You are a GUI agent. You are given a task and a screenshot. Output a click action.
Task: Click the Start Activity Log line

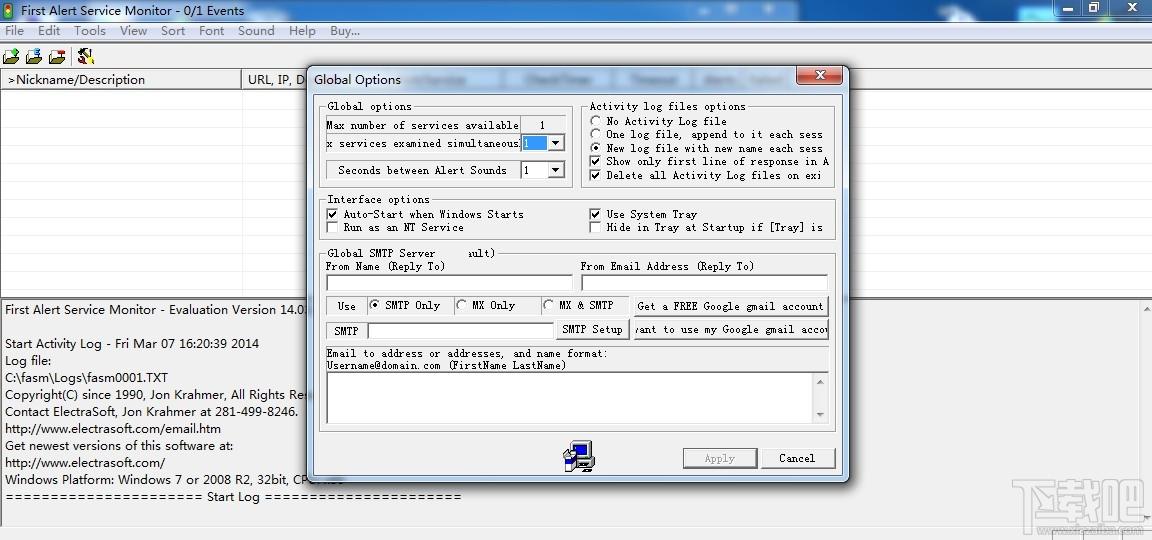tap(132, 343)
